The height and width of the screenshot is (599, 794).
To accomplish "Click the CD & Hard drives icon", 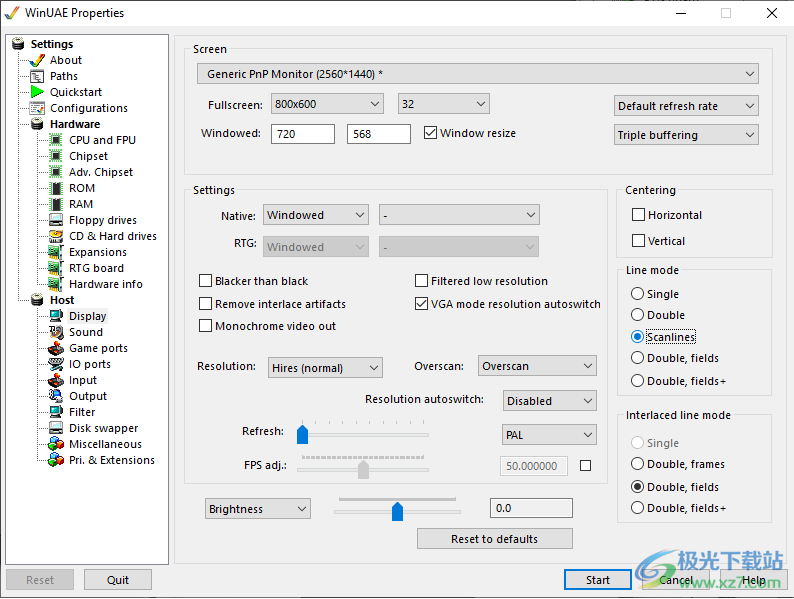I will click(56, 236).
